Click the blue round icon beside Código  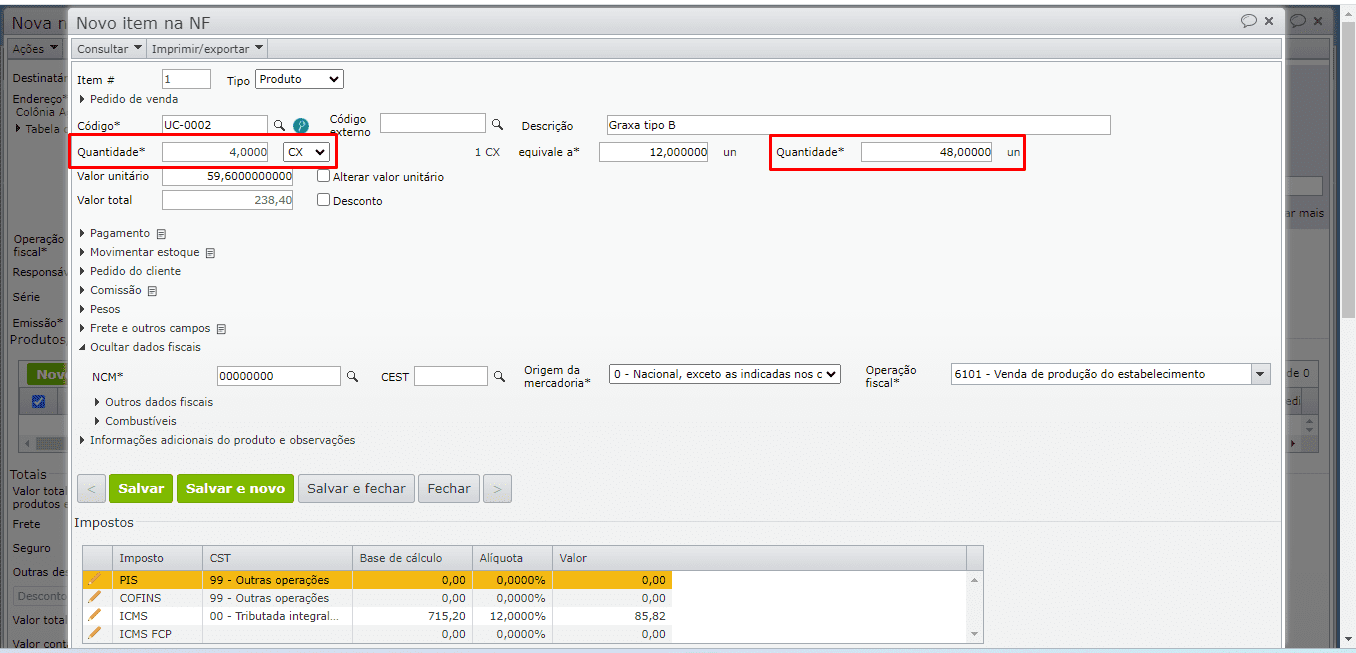coord(300,126)
